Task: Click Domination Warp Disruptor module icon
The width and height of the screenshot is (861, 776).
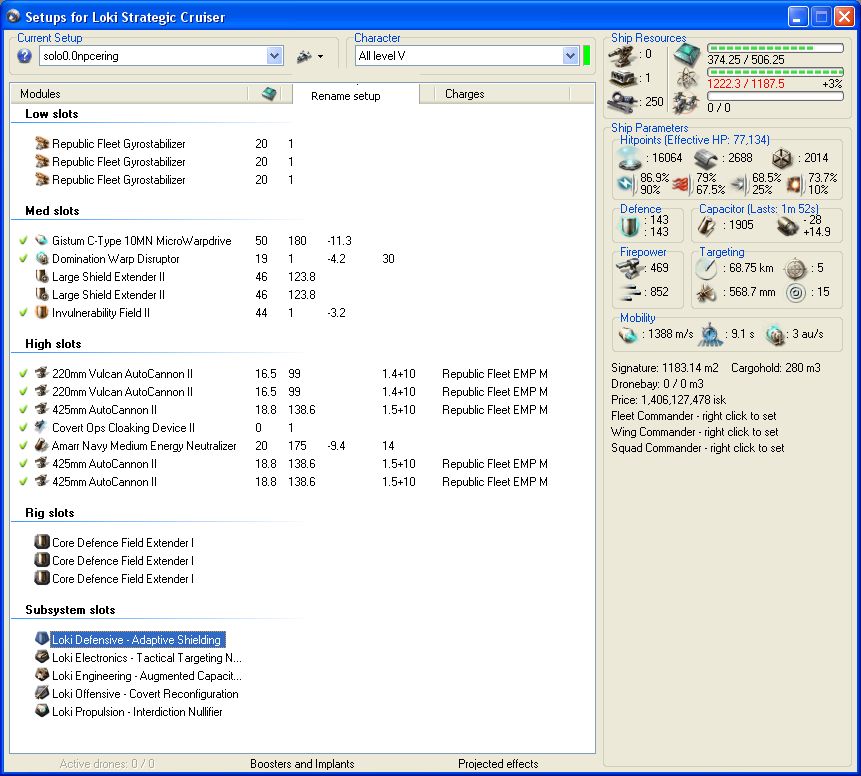Action: [42, 258]
